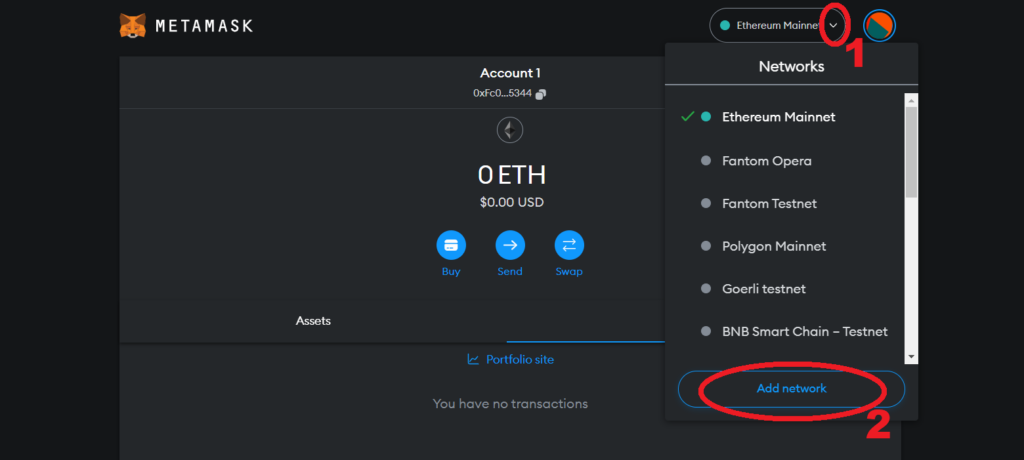This screenshot has height=460, width=1024.
Task: Click the 0 ETH balance text
Action: tap(511, 175)
